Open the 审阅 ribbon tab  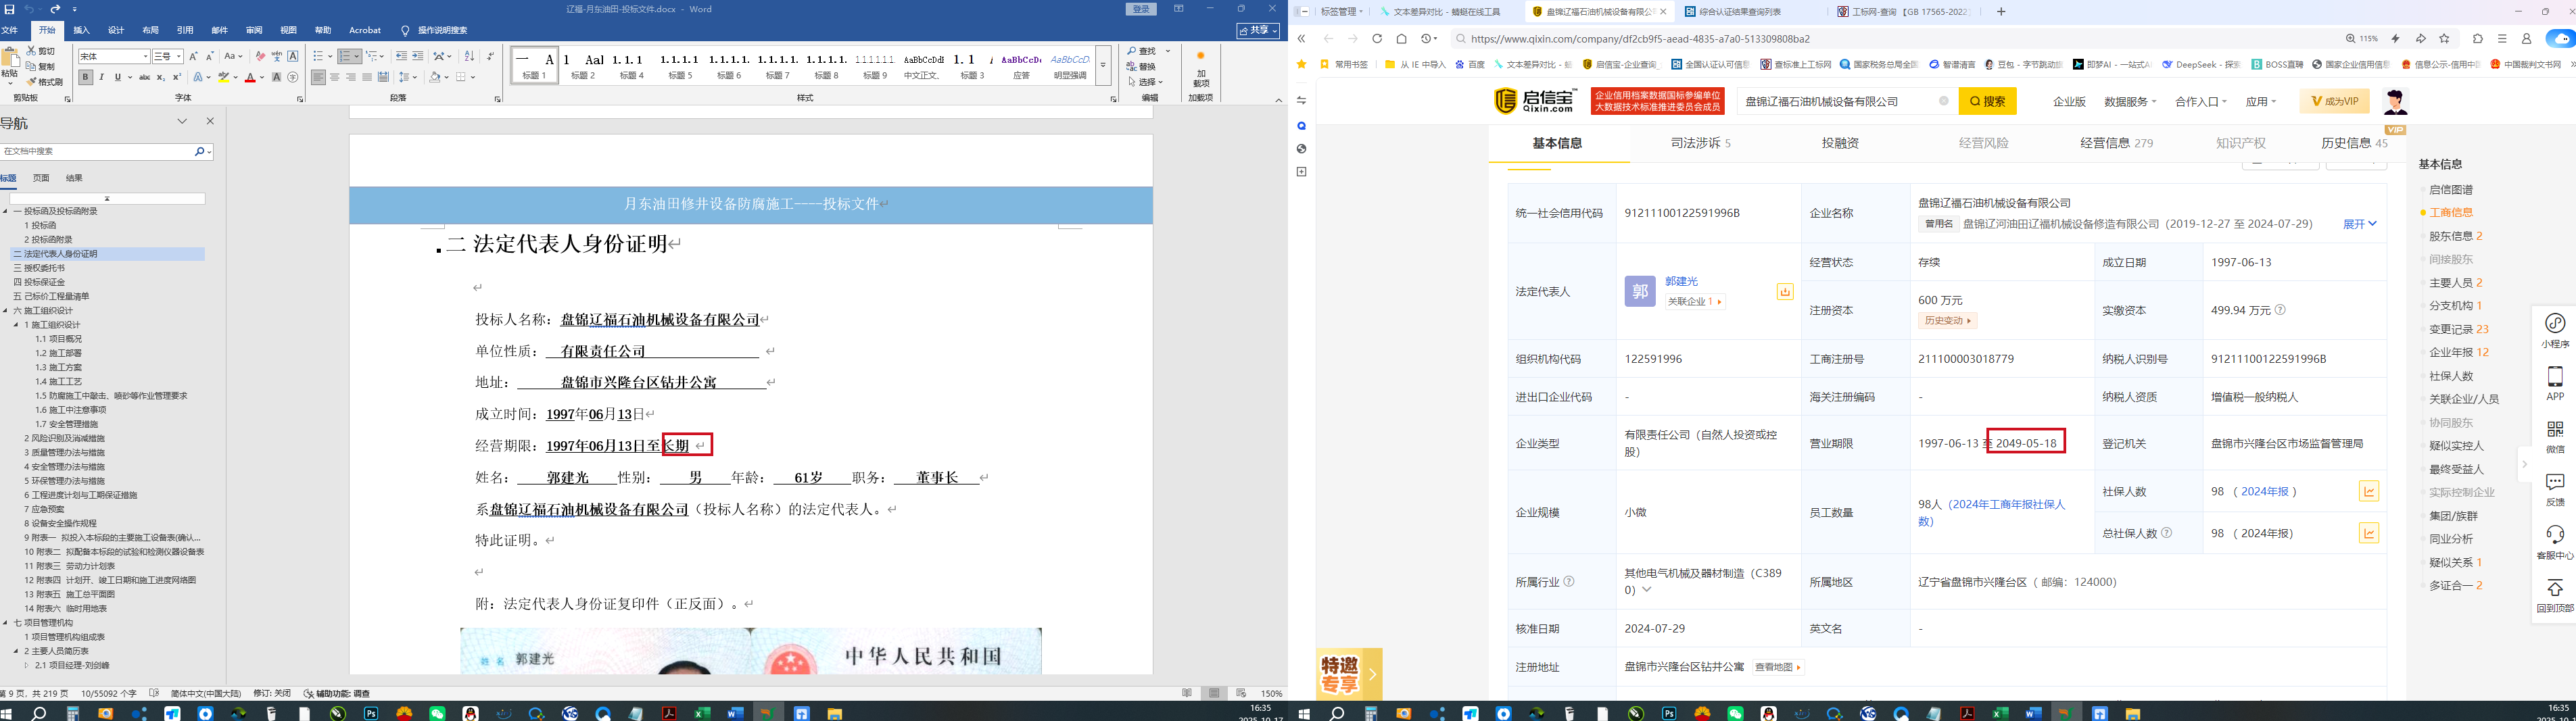254,31
